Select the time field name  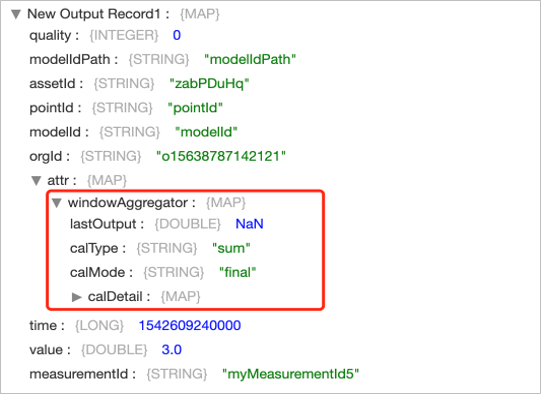coord(43,325)
